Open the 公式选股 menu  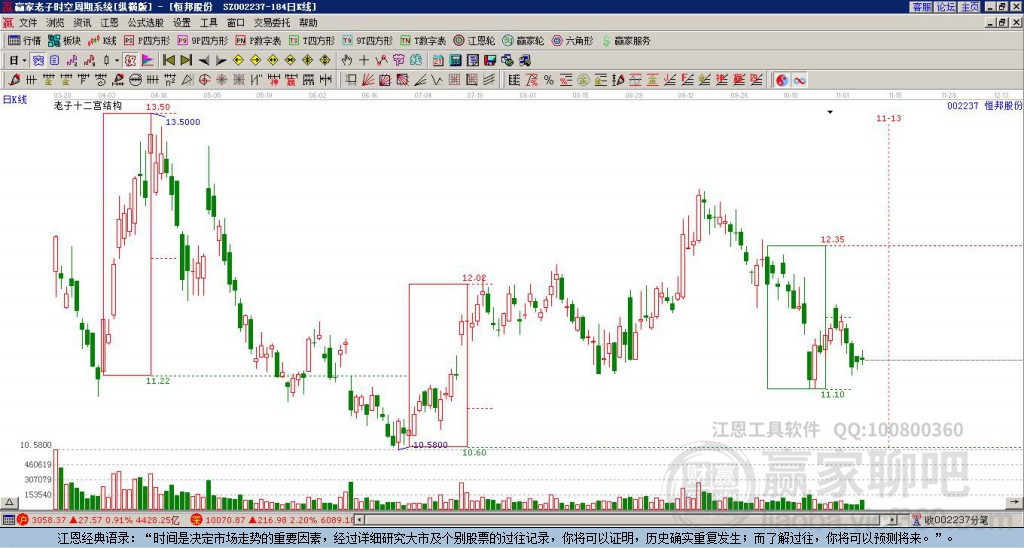pos(145,23)
